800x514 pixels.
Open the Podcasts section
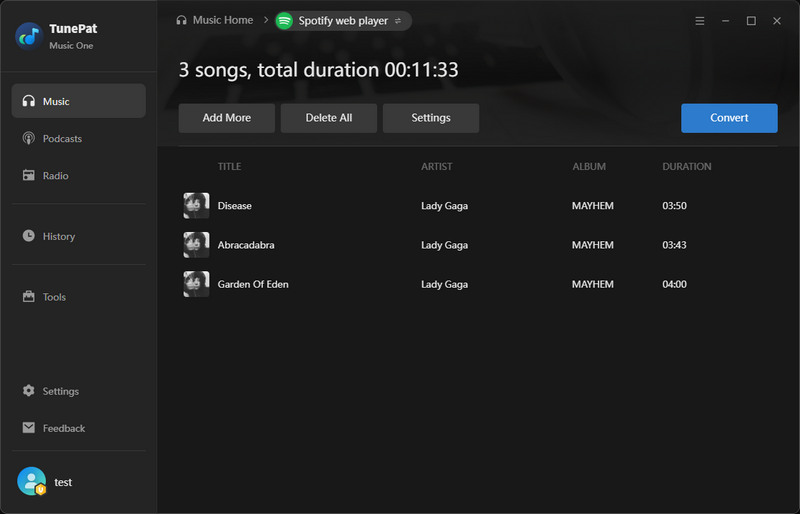[79, 138]
